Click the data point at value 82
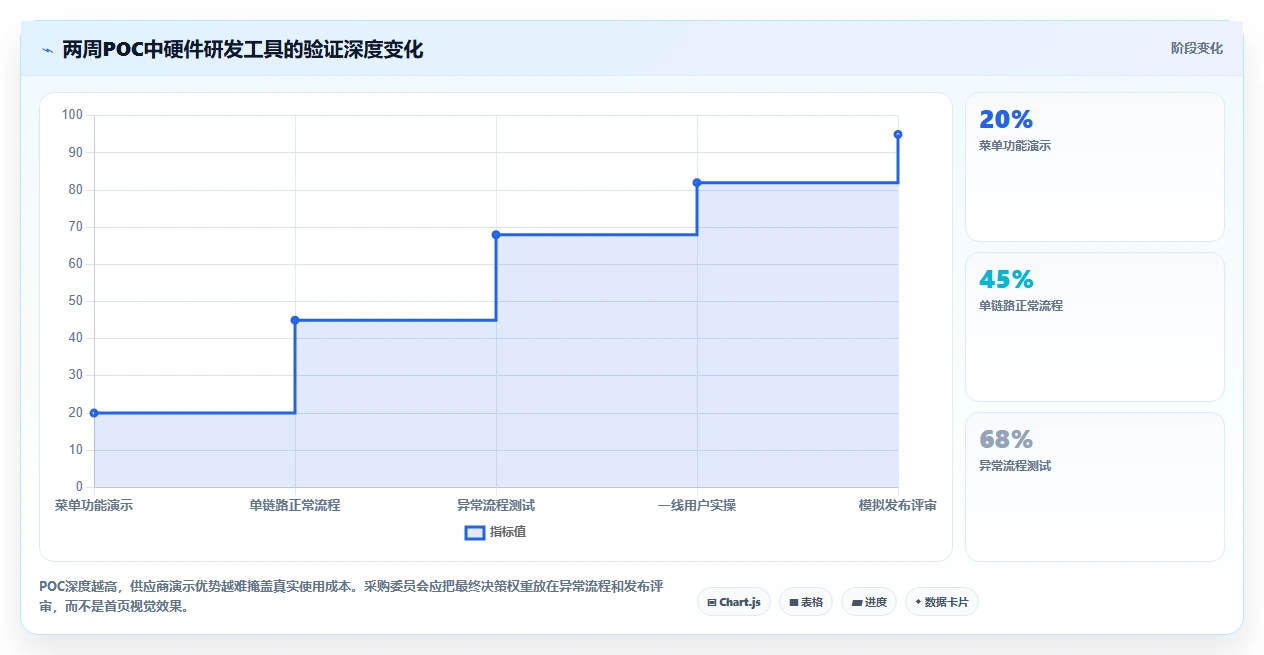This screenshot has height=655, width=1264. [x=697, y=183]
